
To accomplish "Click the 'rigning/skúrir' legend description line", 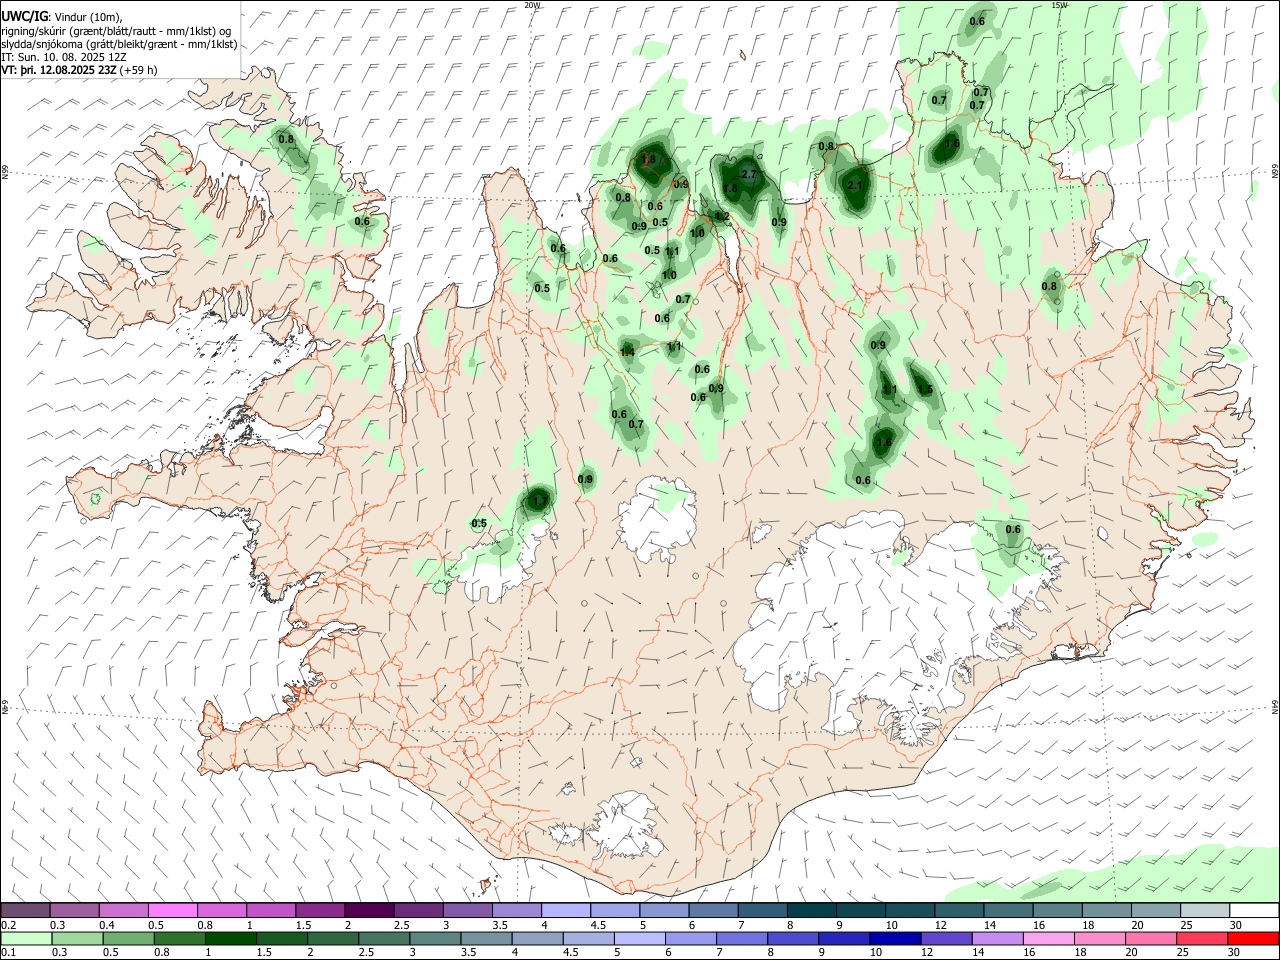I will (x=116, y=30).
